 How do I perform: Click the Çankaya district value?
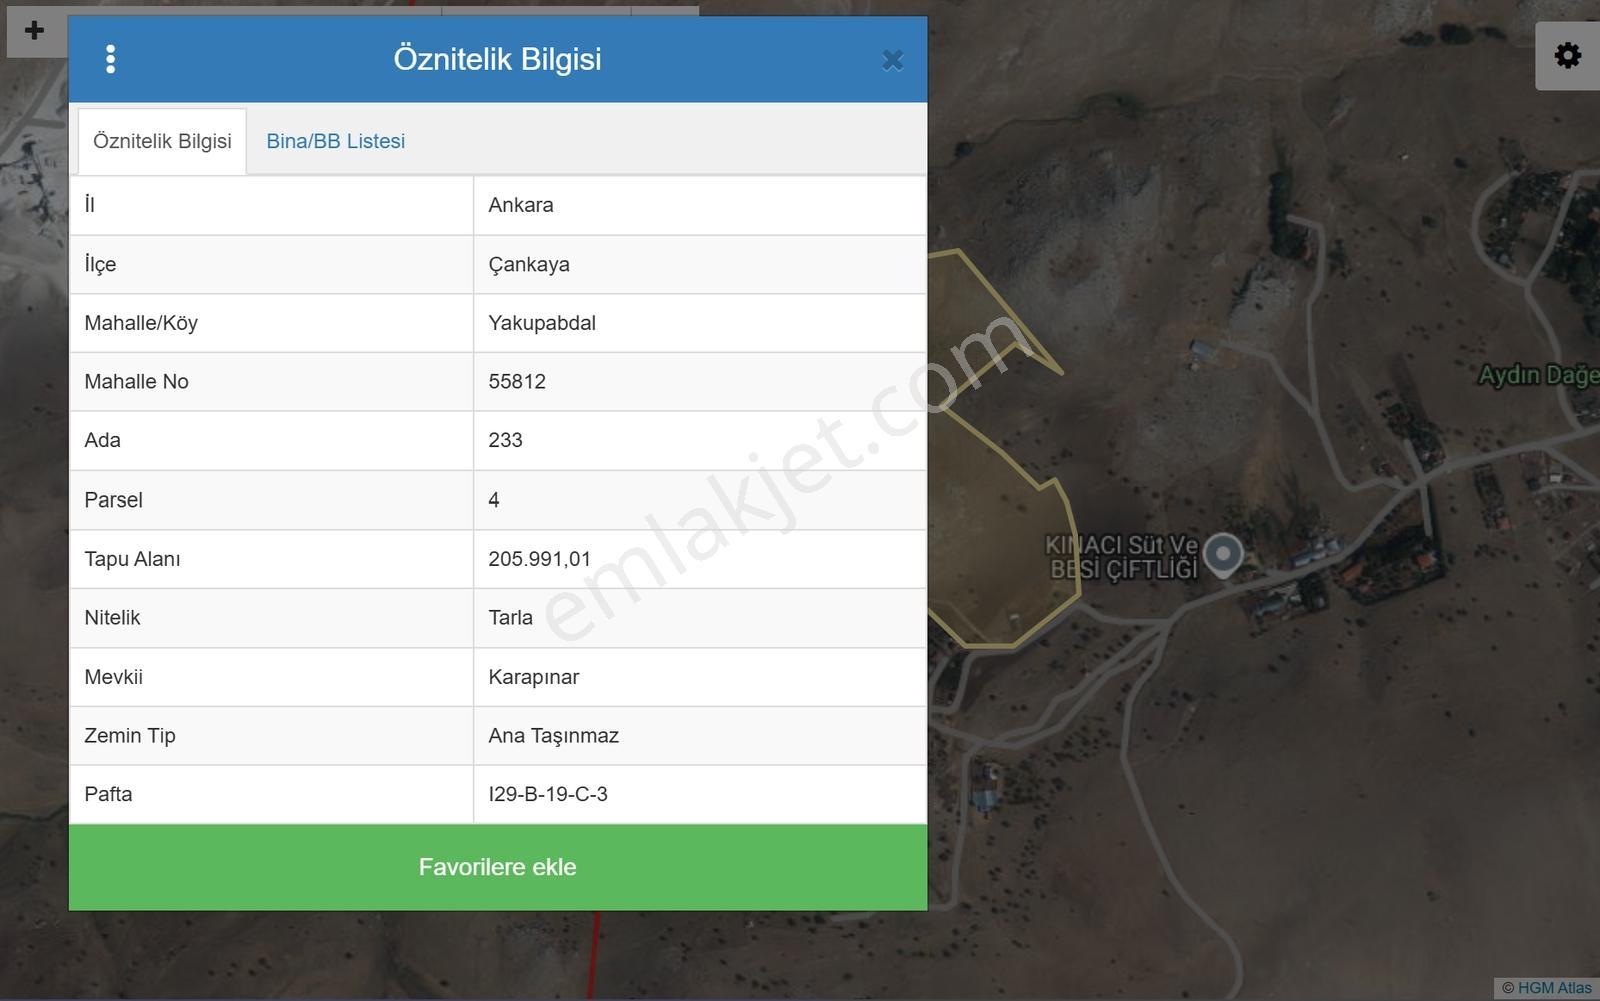coord(529,265)
